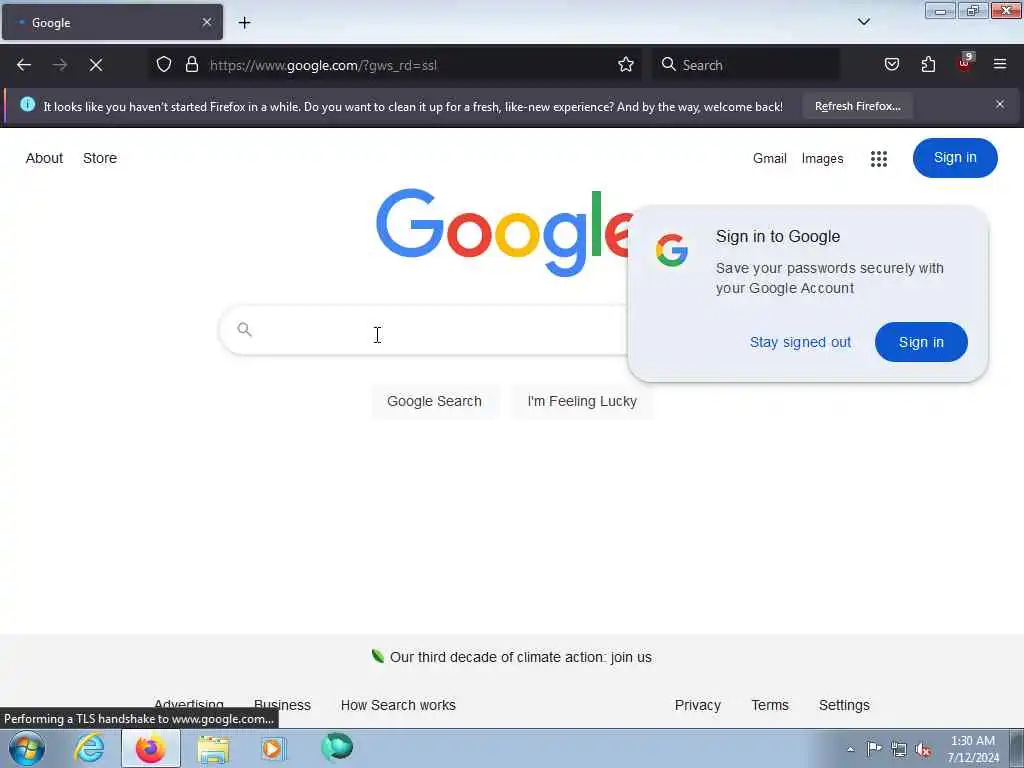Screen dimensions: 1024x768
Task: Open the Images link
Action: click(x=822, y=159)
